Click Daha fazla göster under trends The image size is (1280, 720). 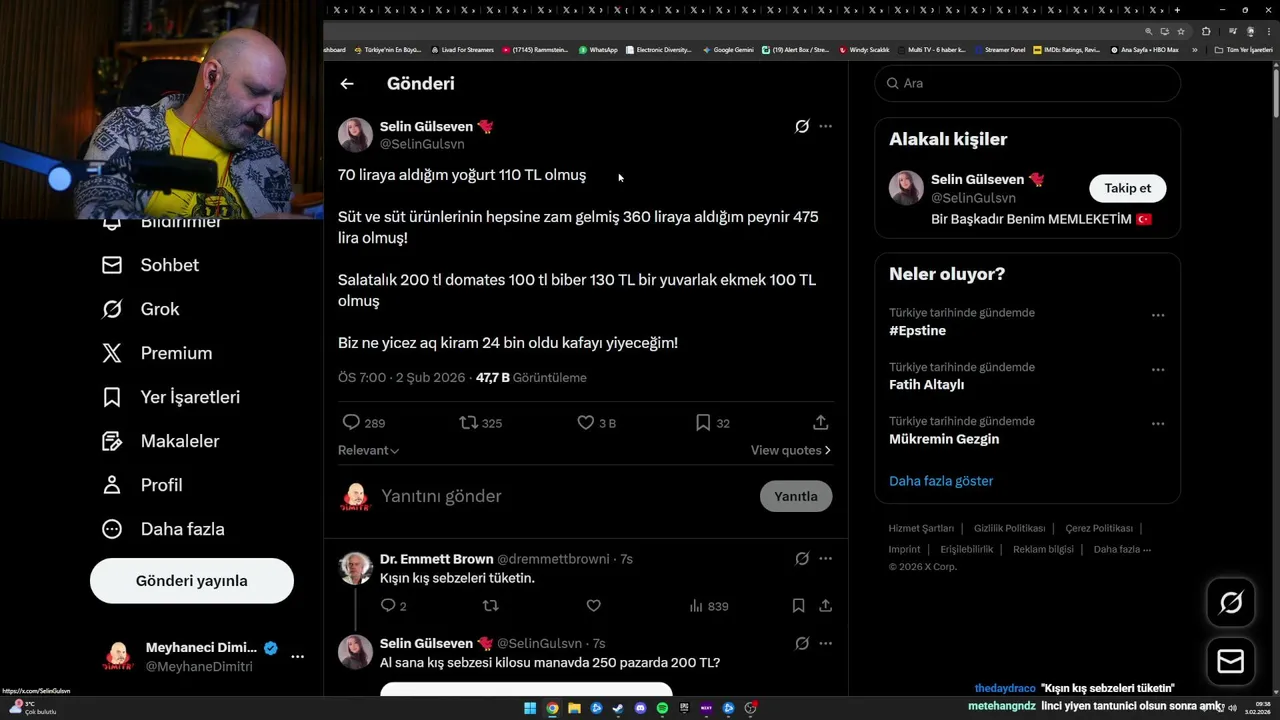(x=941, y=481)
